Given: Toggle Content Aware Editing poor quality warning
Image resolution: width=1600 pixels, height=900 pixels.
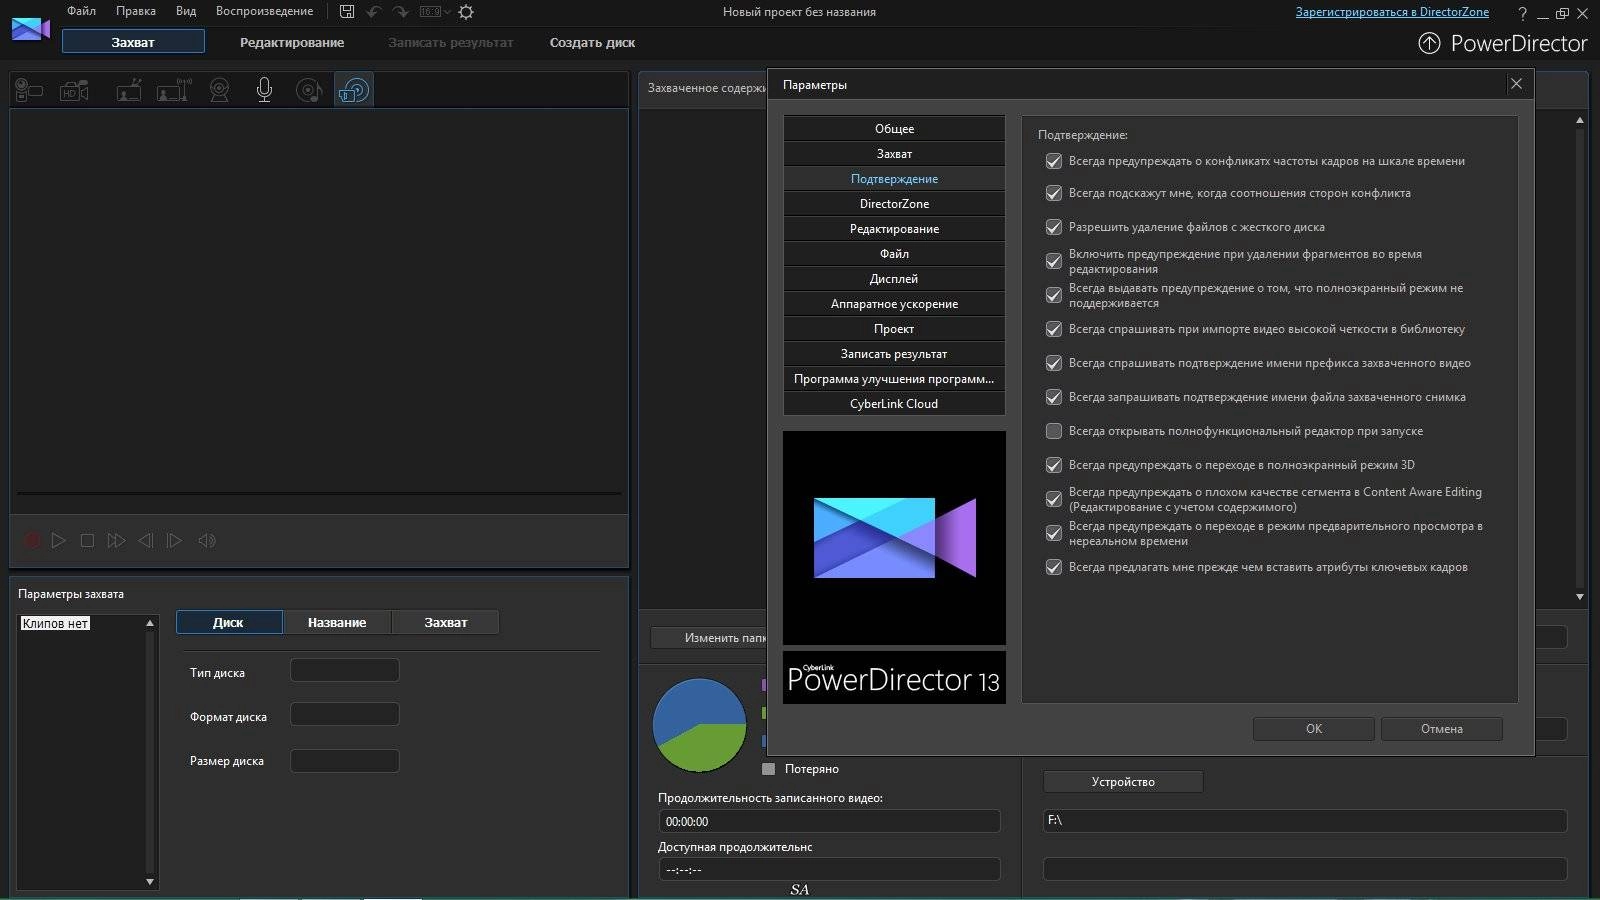Looking at the screenshot, I should (x=1053, y=499).
